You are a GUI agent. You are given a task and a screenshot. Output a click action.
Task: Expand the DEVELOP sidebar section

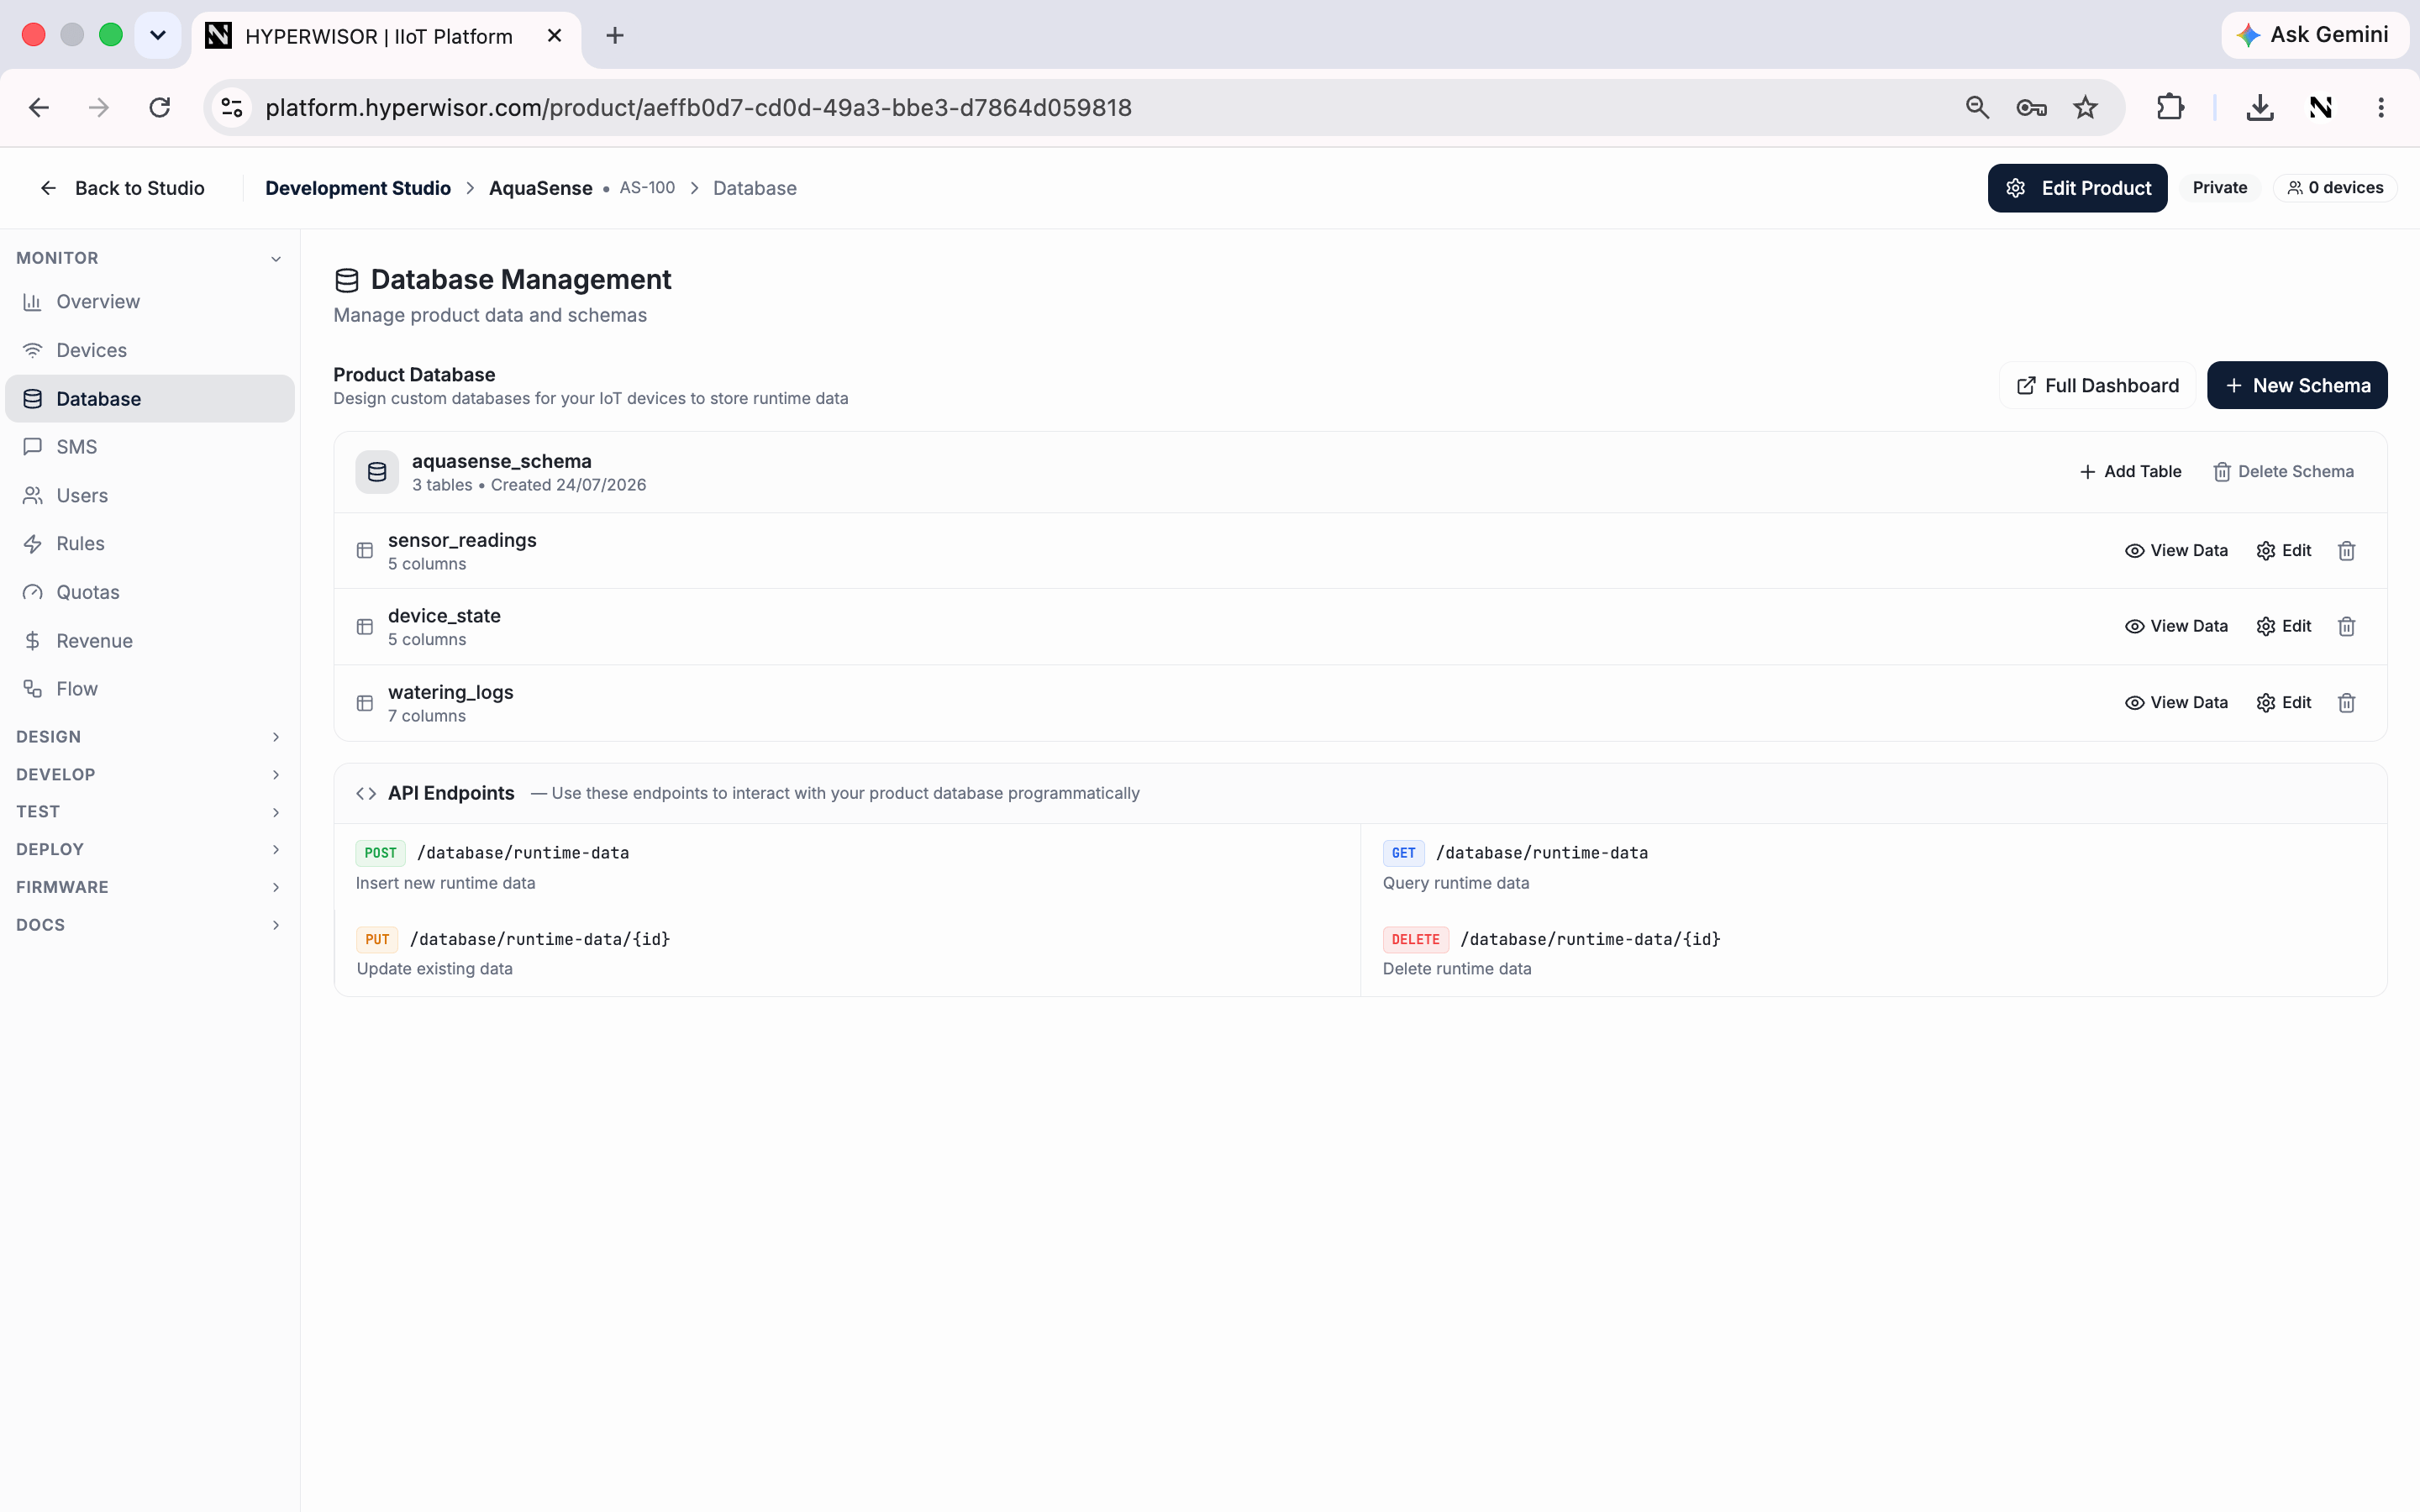[x=149, y=775]
